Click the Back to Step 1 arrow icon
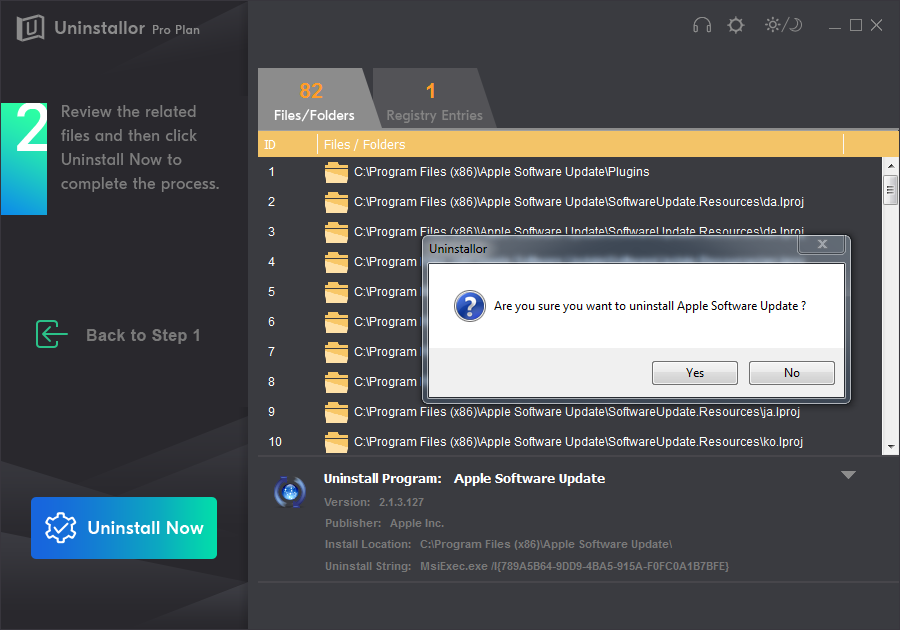Viewport: 900px width, 630px height. point(52,335)
